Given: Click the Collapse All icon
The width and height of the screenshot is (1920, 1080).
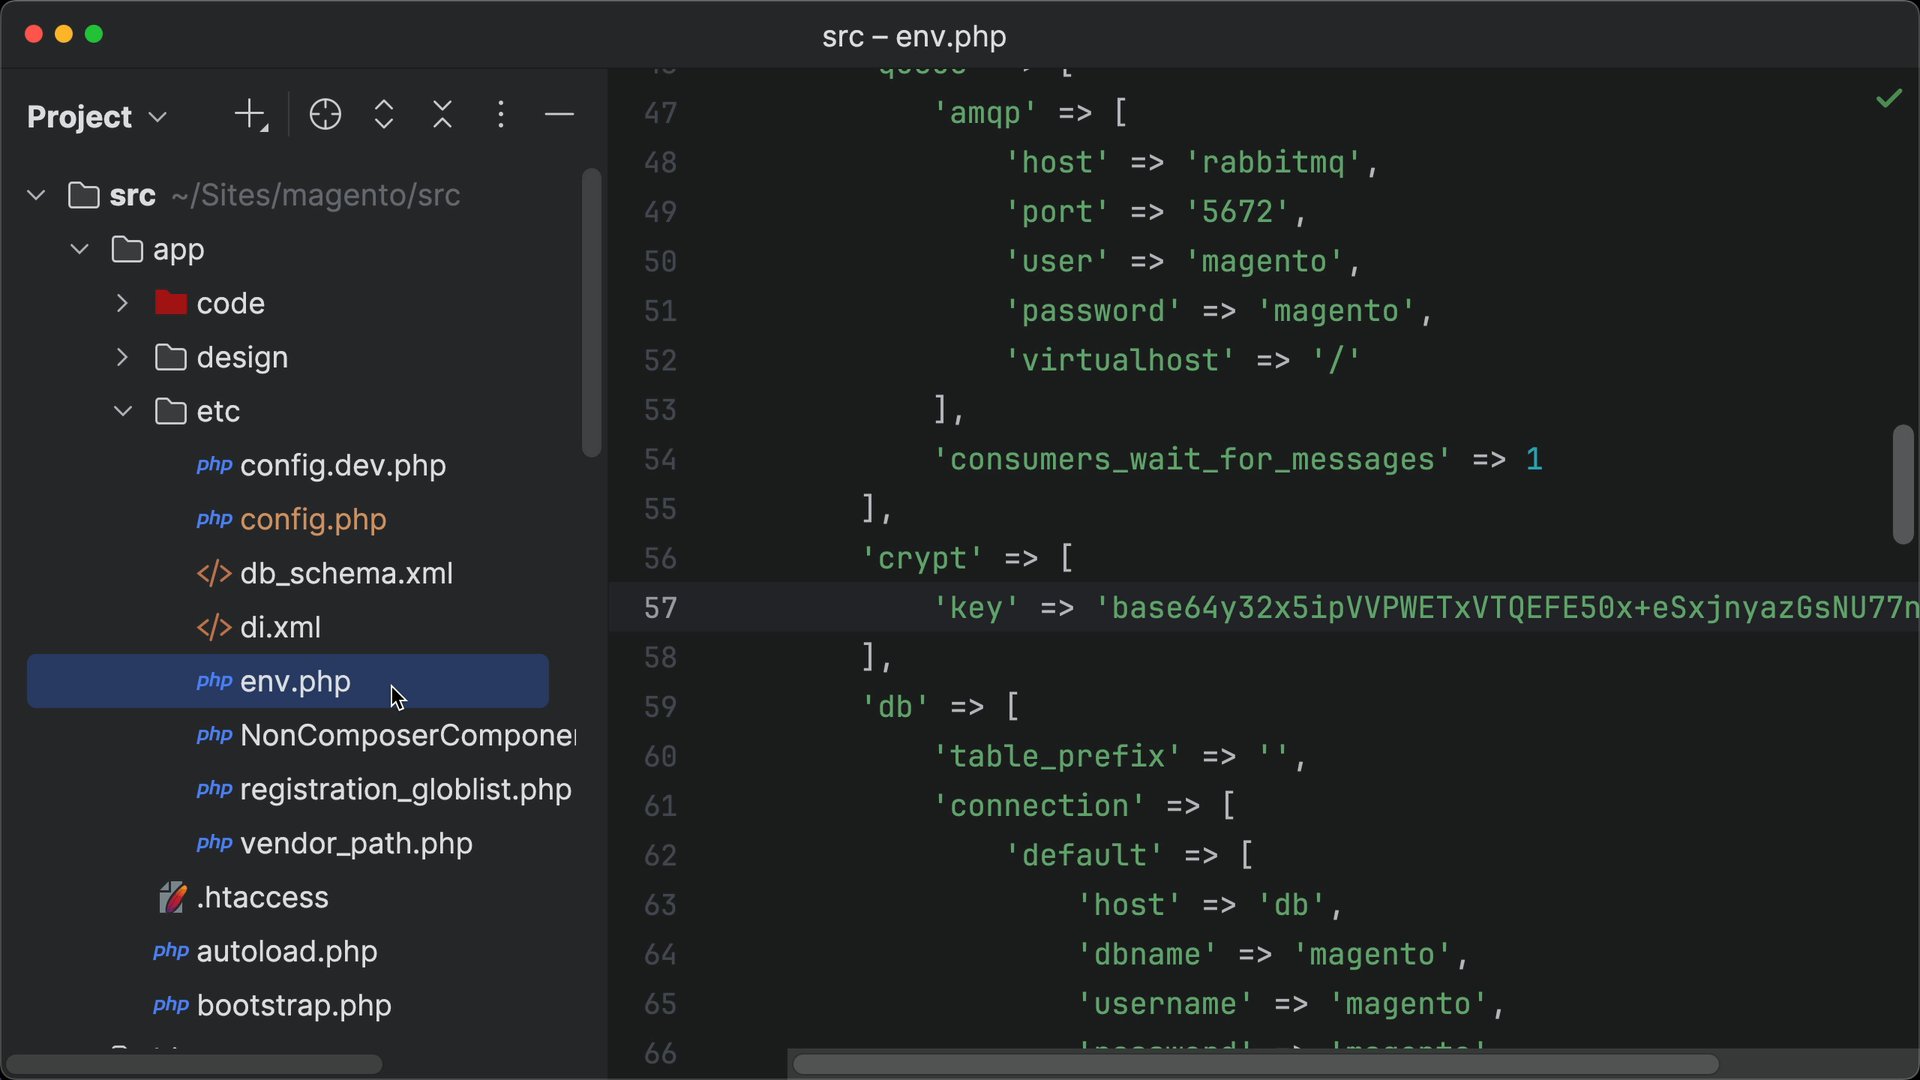Looking at the screenshot, I should tap(443, 115).
